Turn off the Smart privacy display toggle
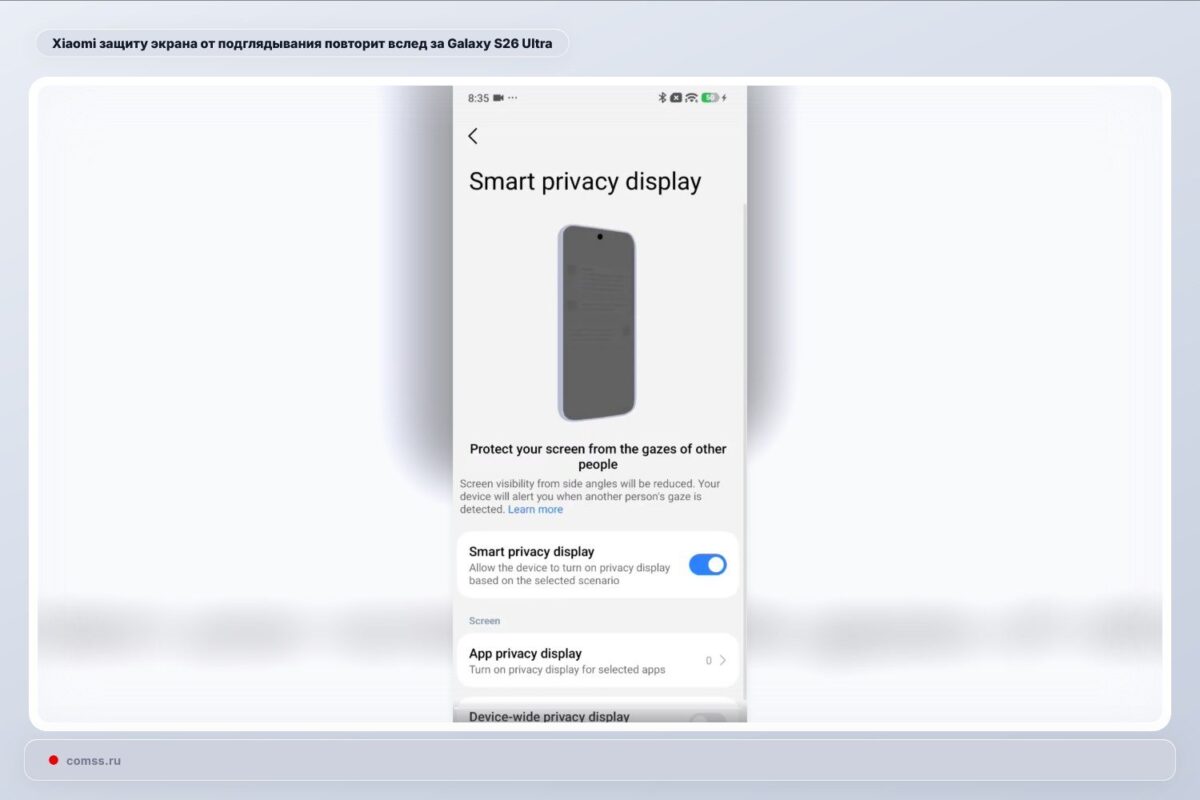The image size is (1200, 800). 707,564
